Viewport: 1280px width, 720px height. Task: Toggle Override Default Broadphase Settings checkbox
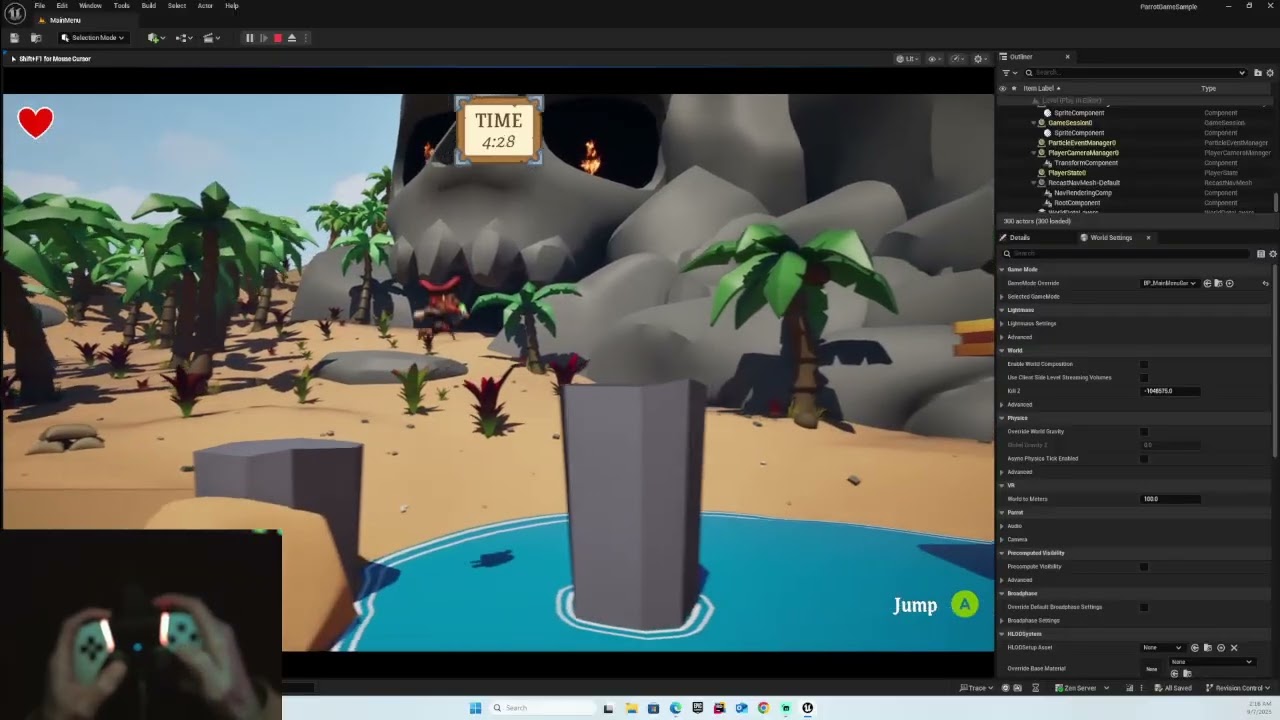coord(1144,607)
